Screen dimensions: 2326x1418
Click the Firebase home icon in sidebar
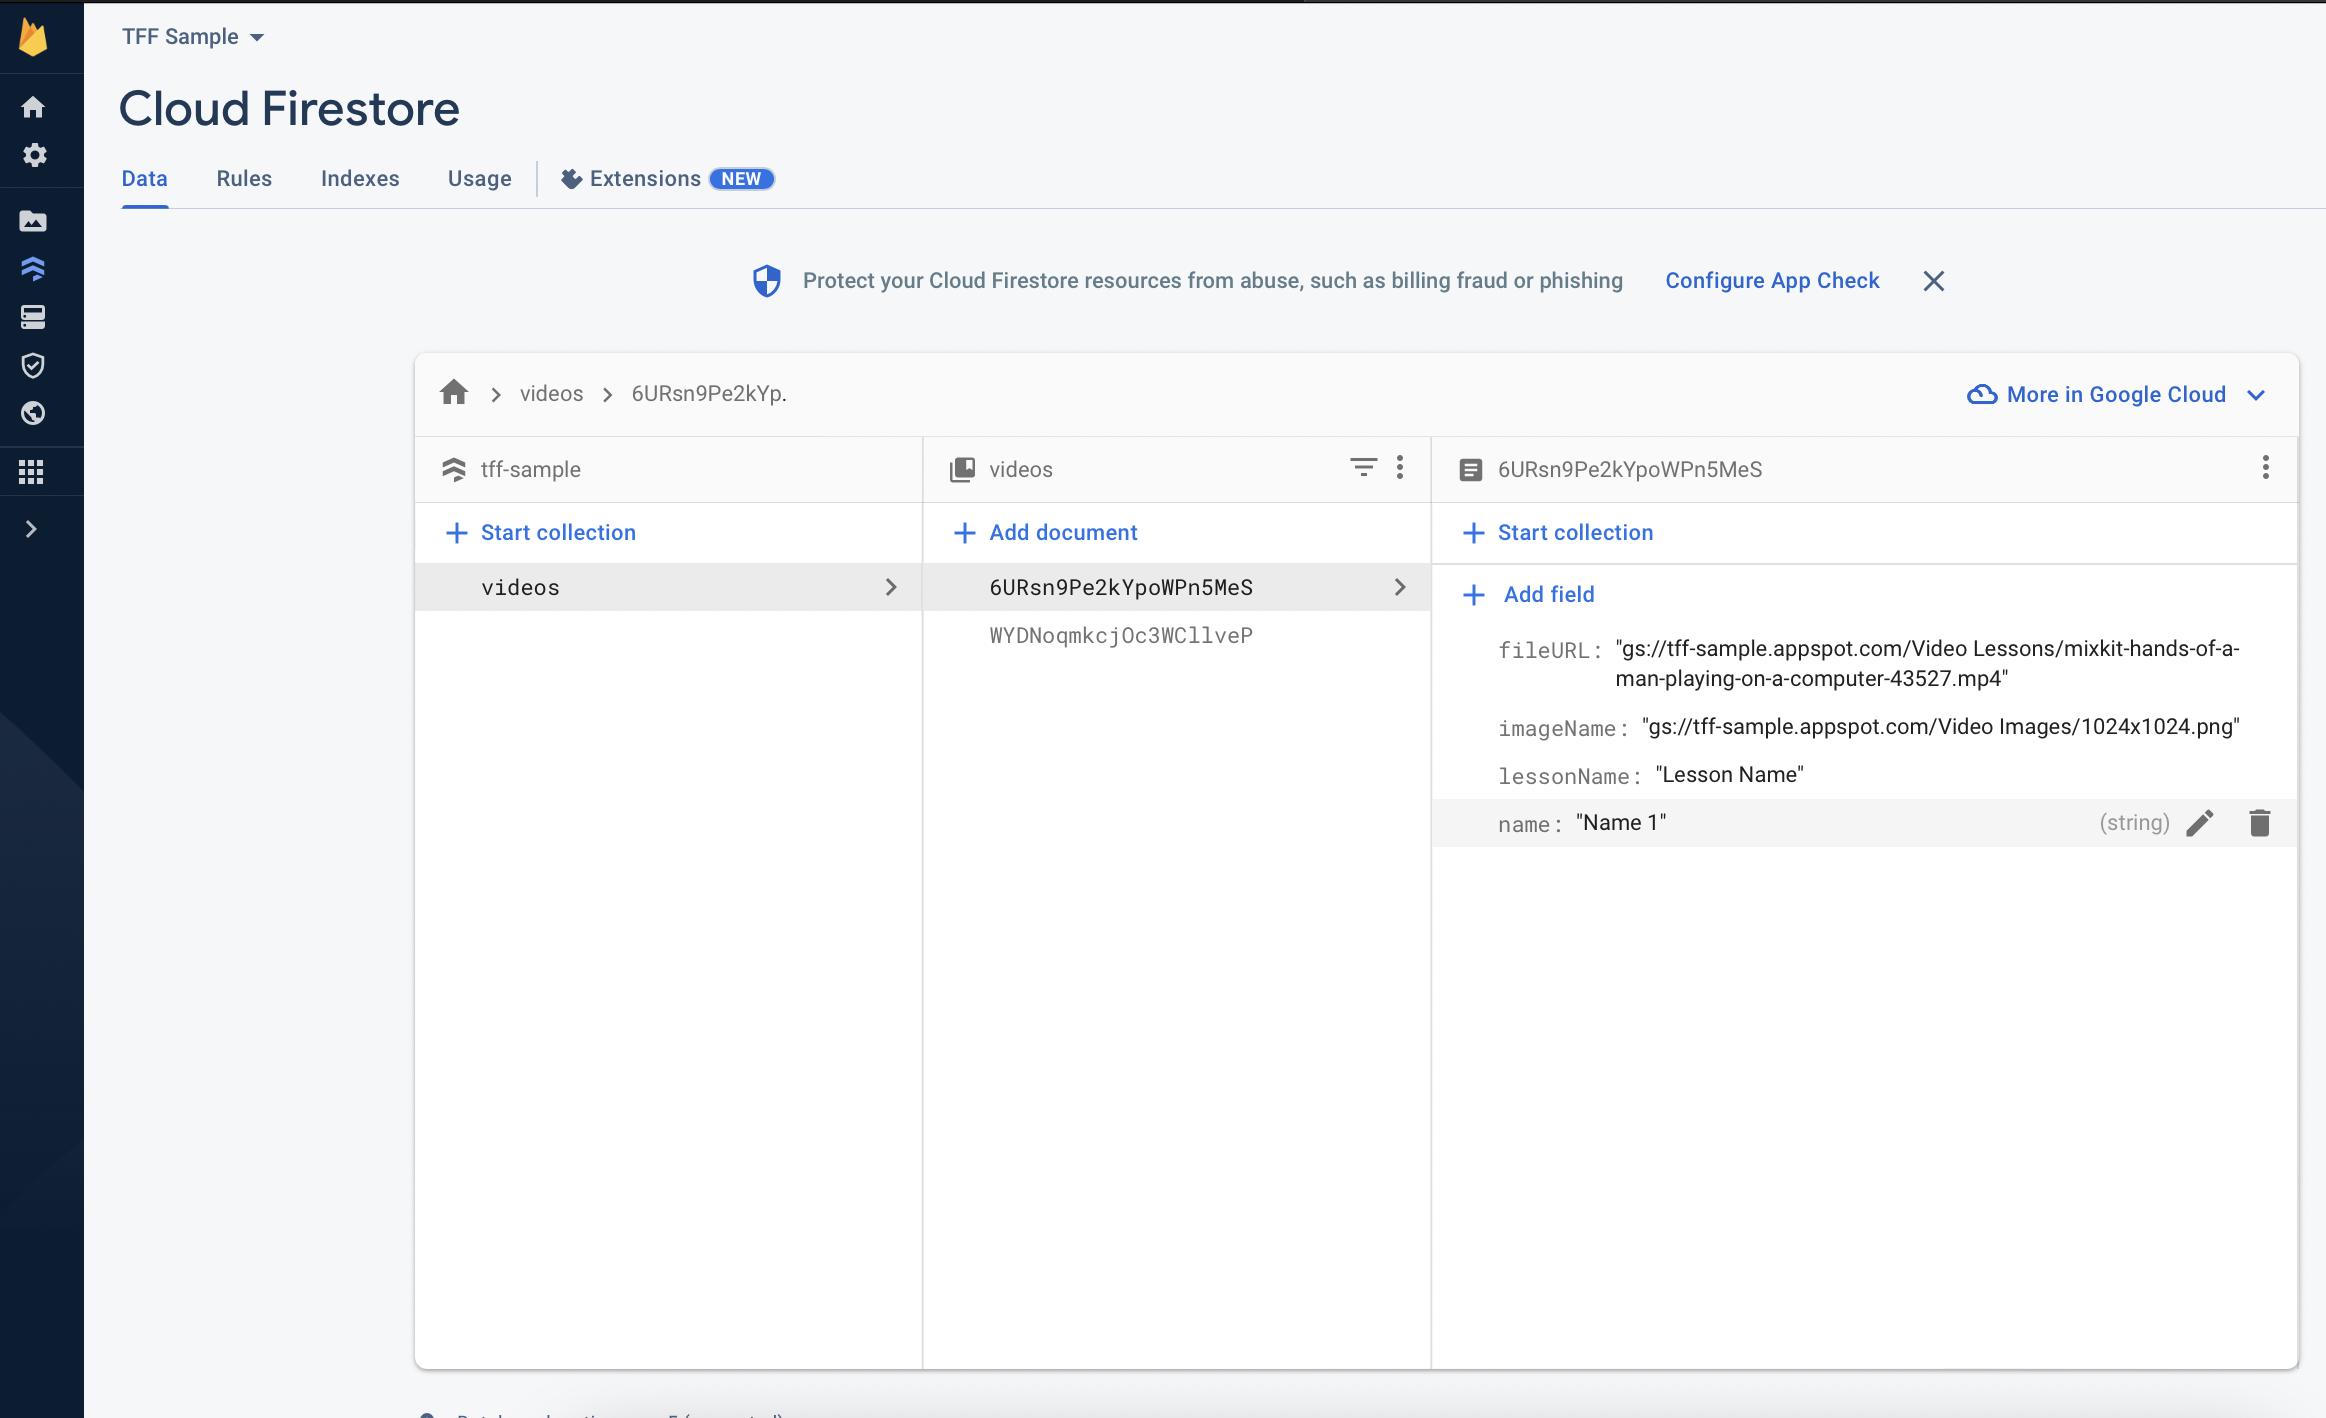[35, 108]
